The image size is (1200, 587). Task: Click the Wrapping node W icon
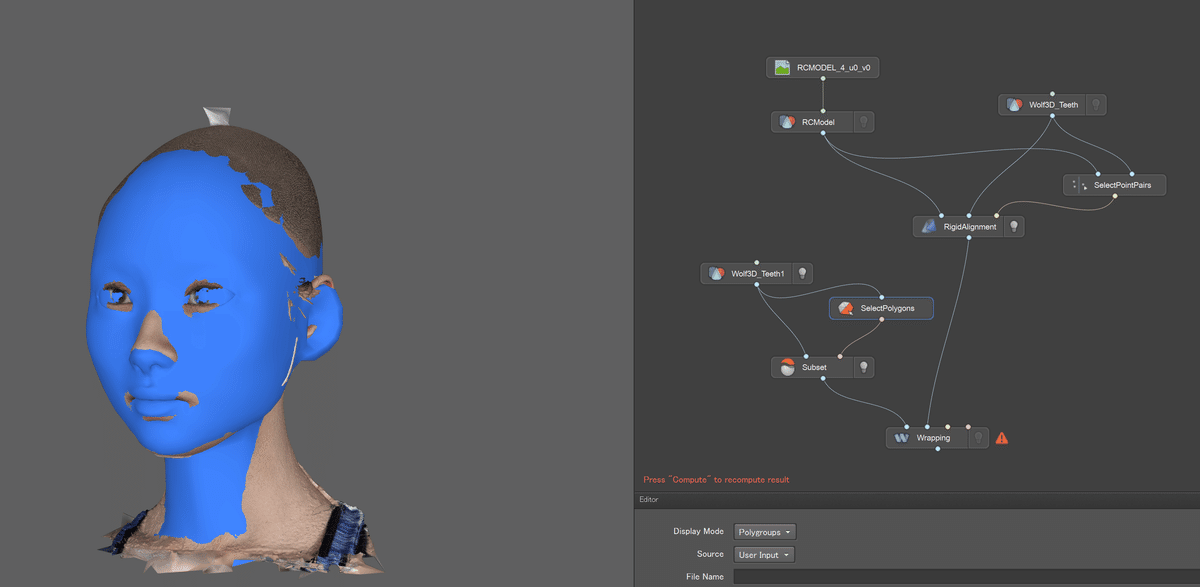pyautogui.click(x=901, y=437)
